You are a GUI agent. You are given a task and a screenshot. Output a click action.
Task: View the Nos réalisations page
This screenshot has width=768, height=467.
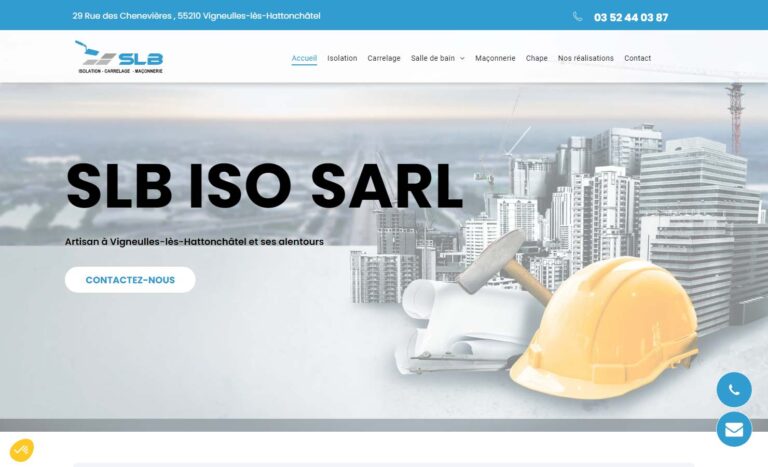(x=585, y=58)
